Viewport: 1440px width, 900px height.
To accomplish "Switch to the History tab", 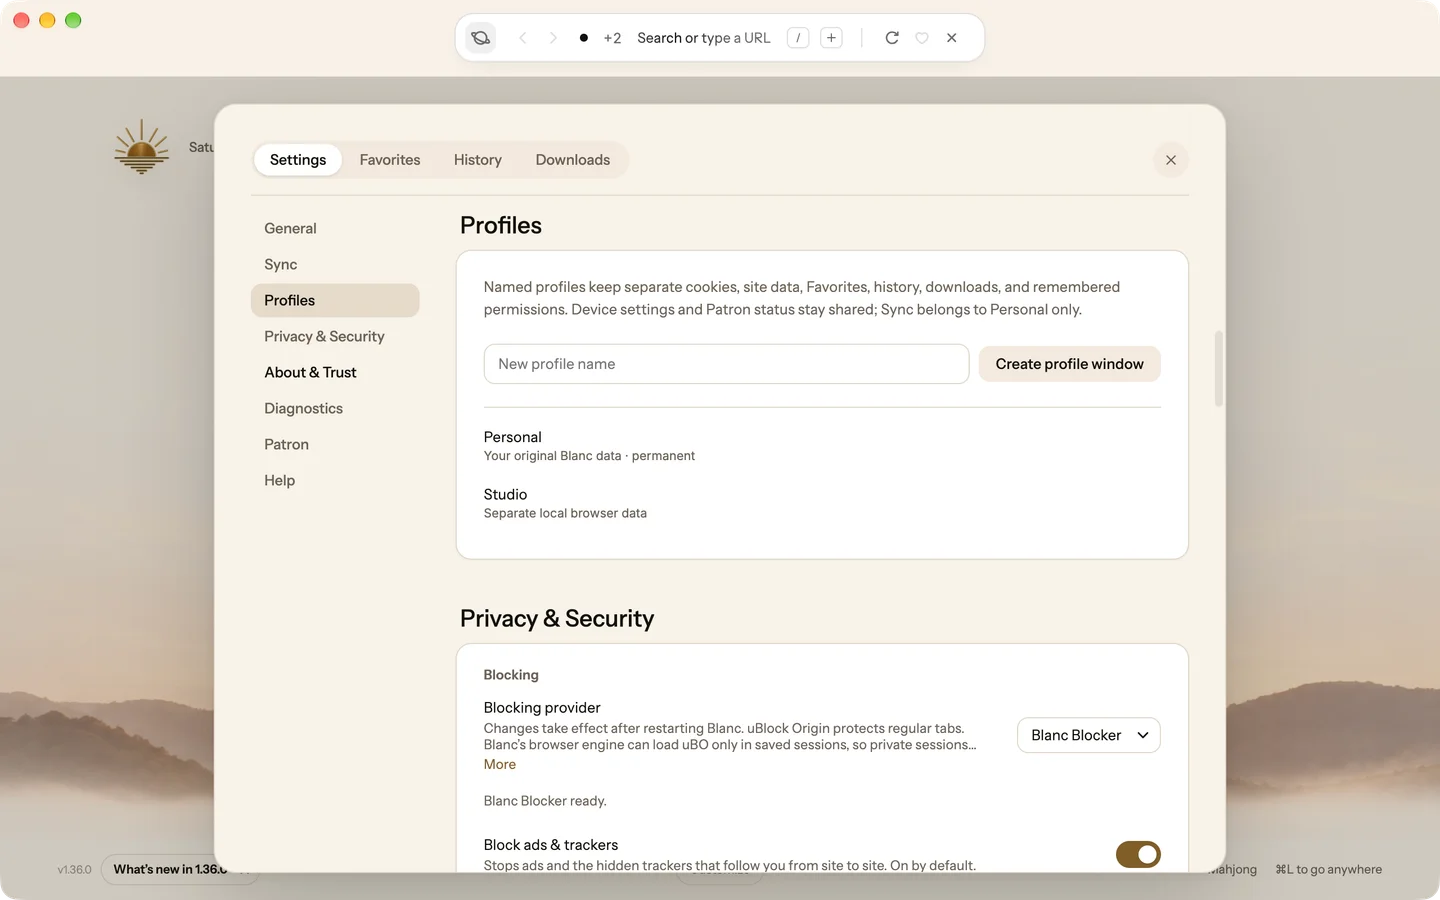I will 478,160.
